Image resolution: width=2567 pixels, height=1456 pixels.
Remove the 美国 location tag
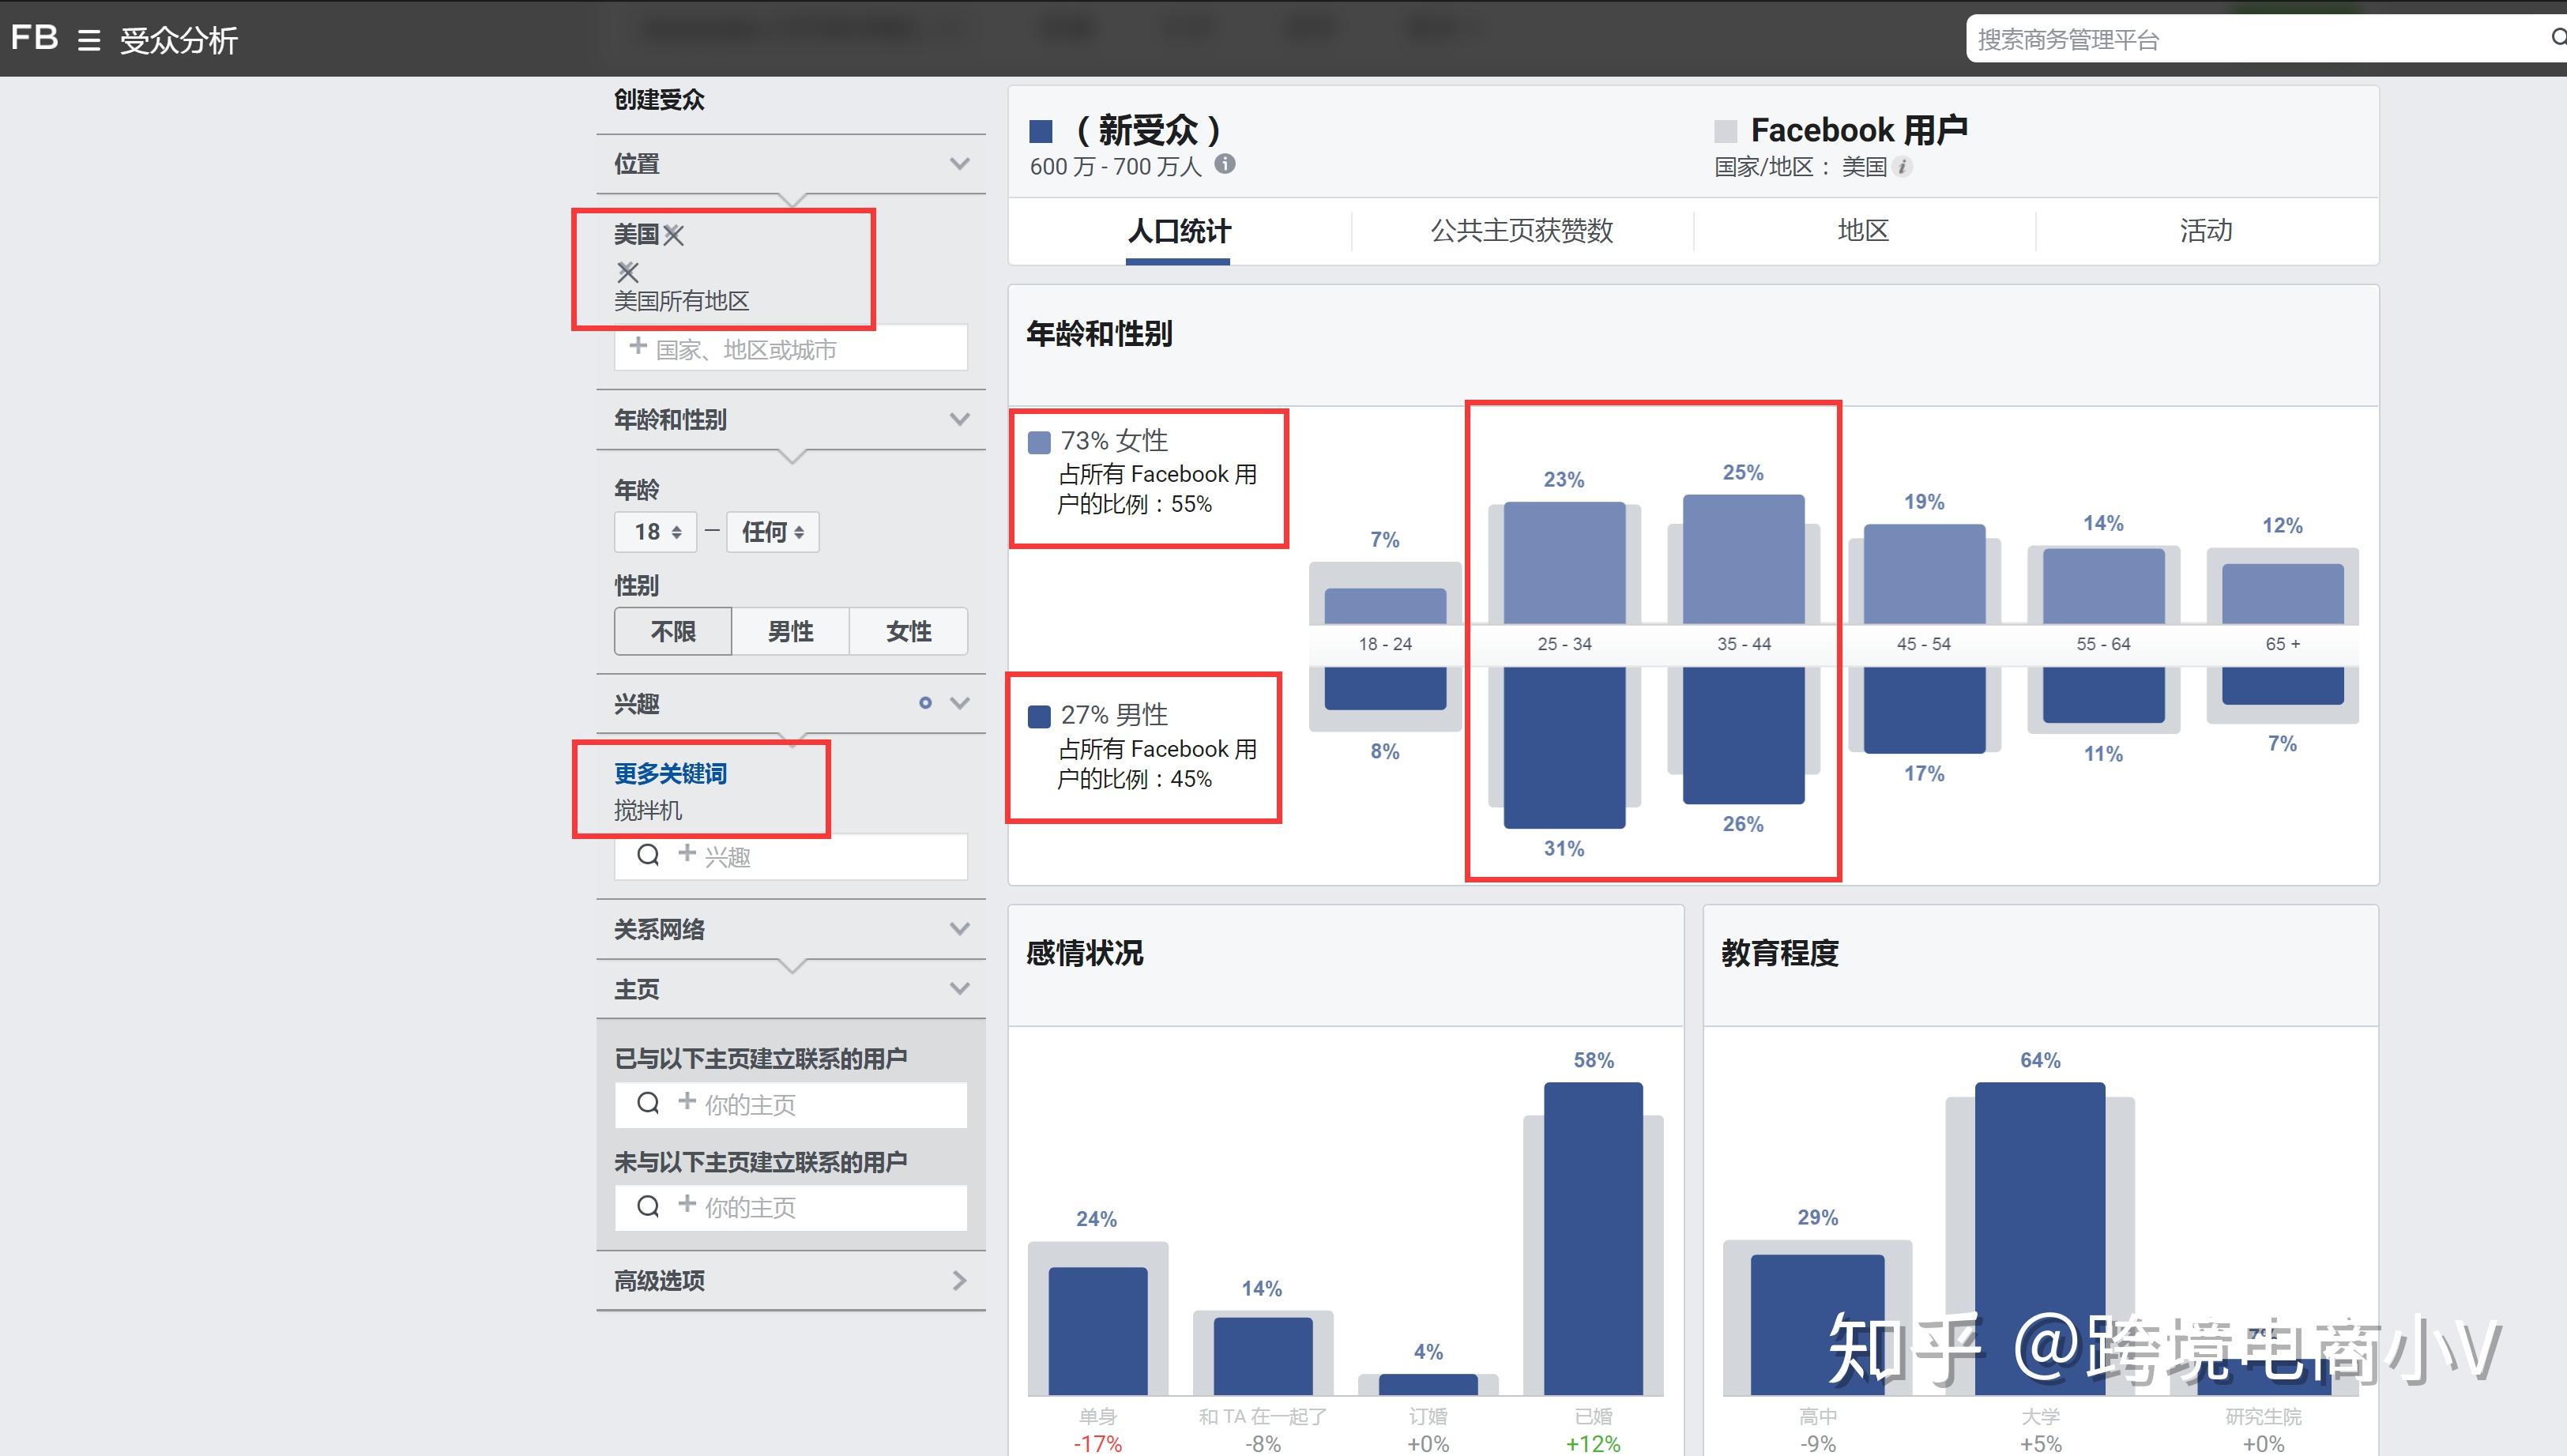click(674, 235)
